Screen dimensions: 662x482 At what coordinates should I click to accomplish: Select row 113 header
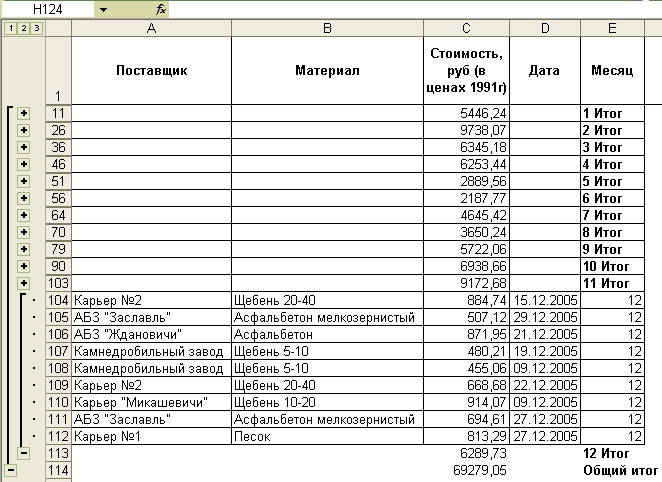pyautogui.click(x=58, y=453)
